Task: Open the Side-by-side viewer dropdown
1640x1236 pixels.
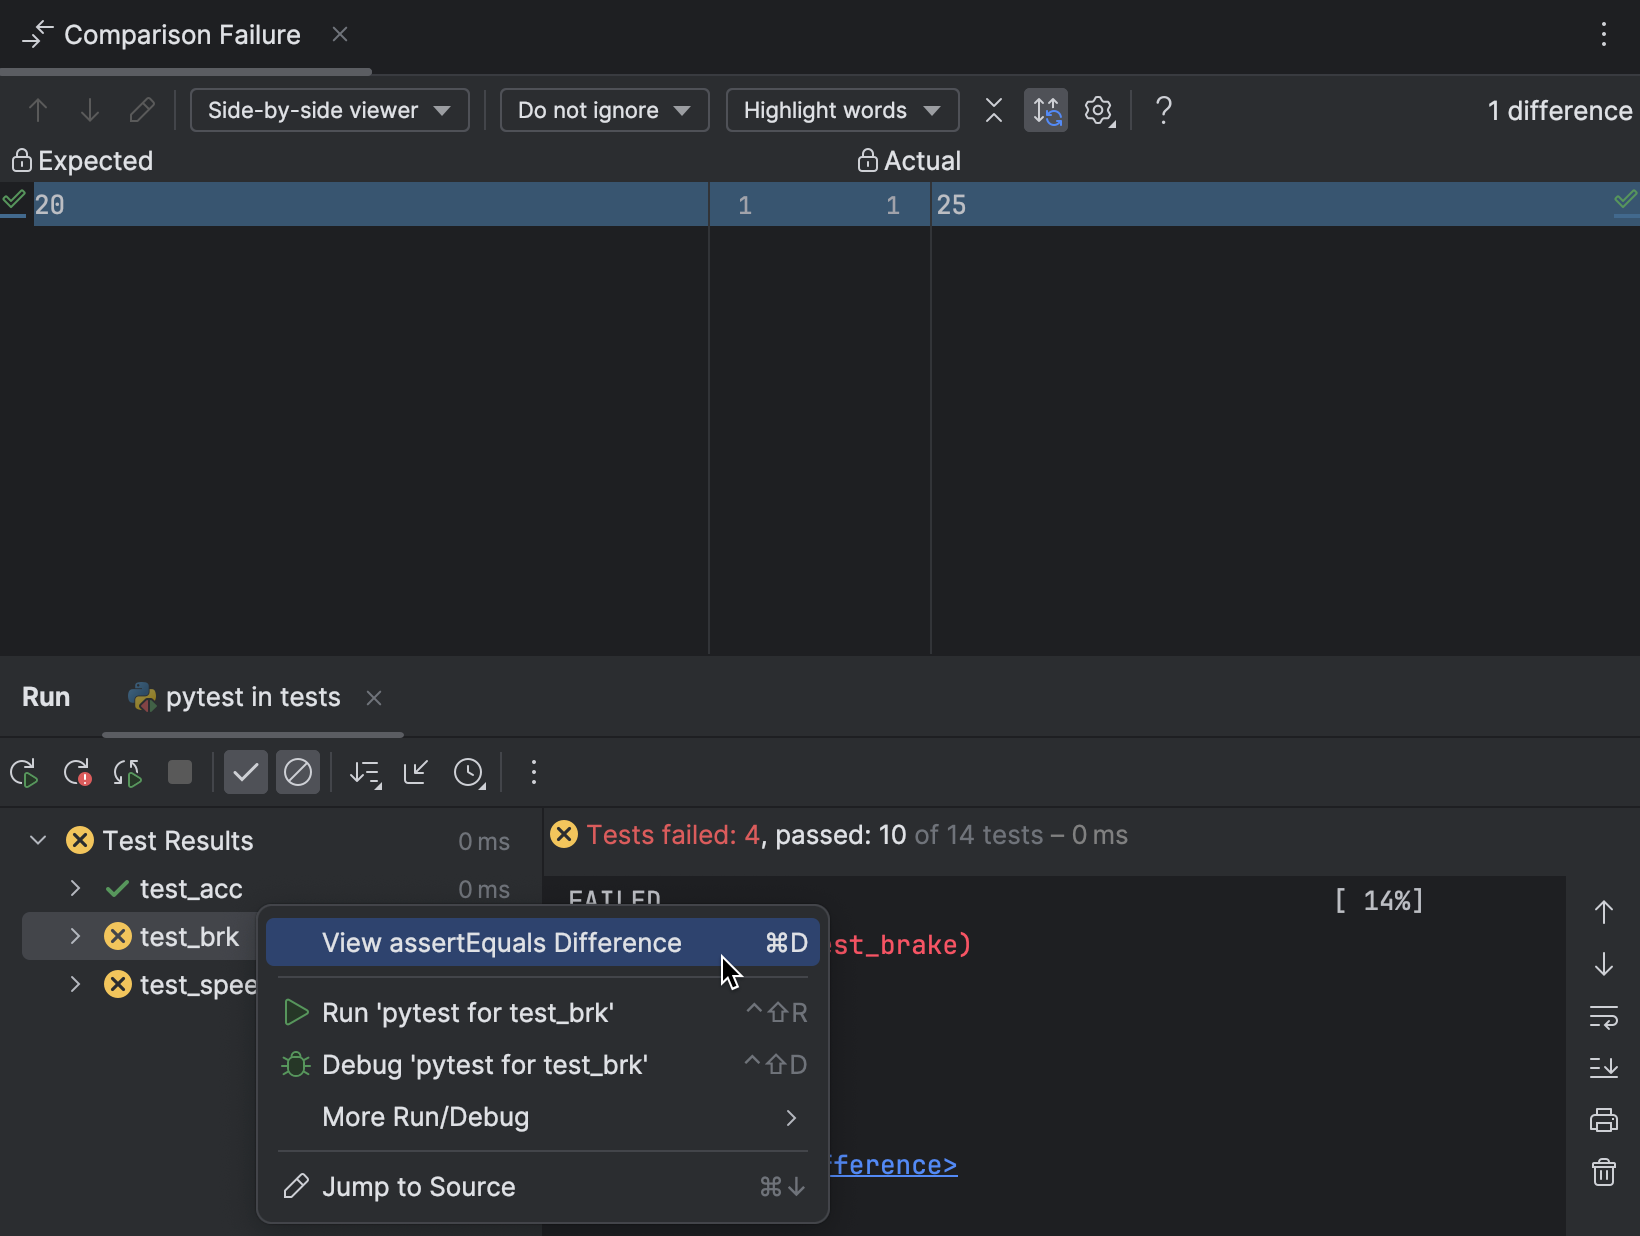Action: click(329, 110)
